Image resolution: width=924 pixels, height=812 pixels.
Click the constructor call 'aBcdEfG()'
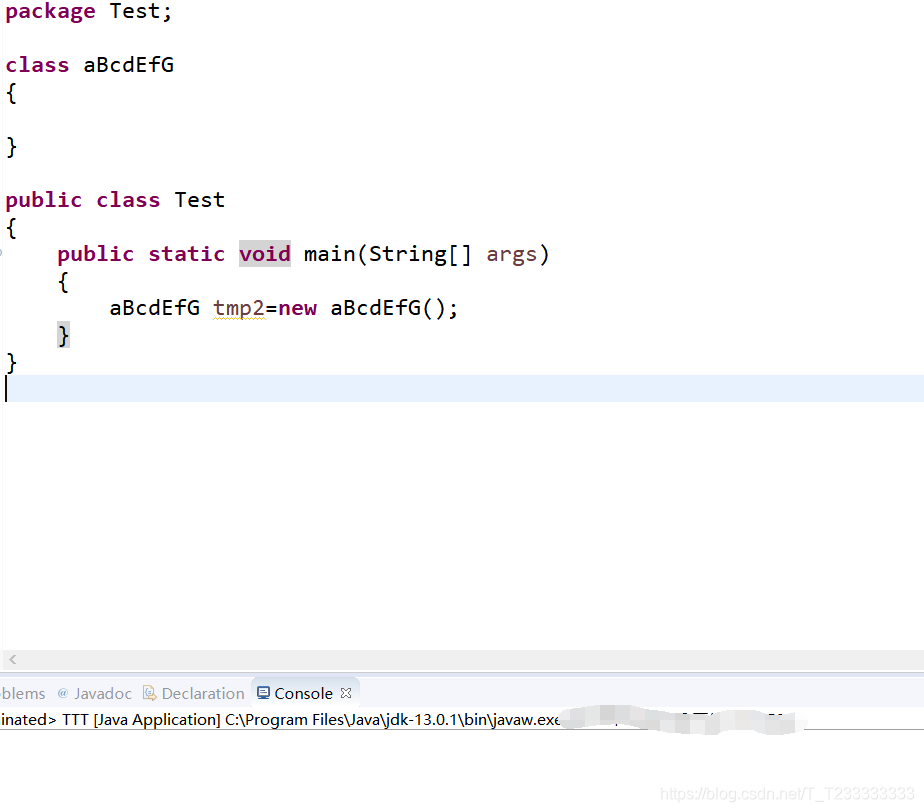click(388, 308)
